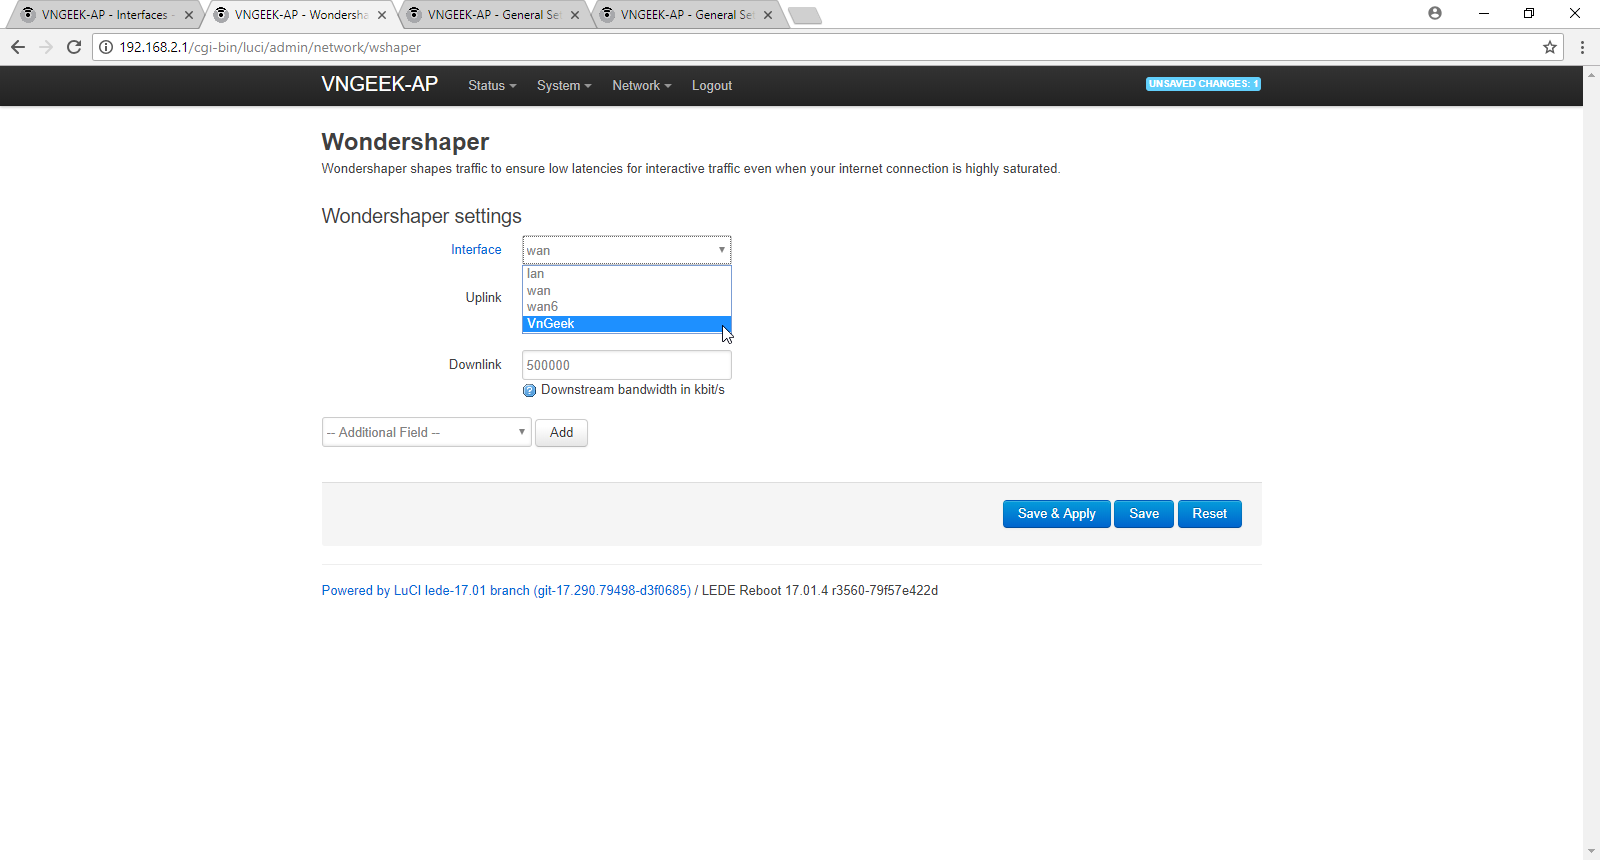Click the vertical scrollbar up arrow
The height and width of the screenshot is (860, 1600).
[1591, 74]
